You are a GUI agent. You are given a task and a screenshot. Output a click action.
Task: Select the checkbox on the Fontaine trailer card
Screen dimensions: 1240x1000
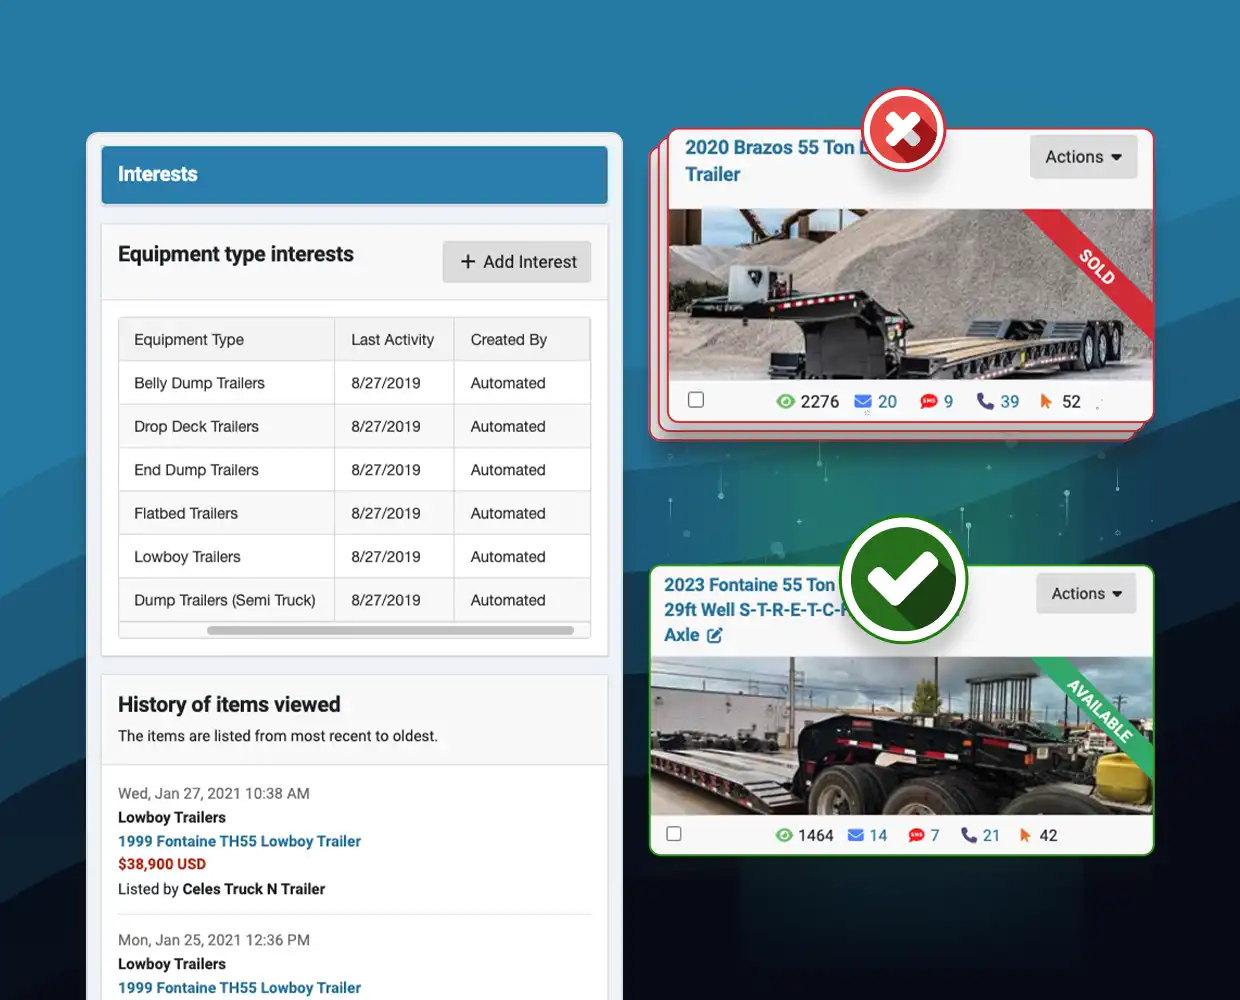tap(674, 834)
